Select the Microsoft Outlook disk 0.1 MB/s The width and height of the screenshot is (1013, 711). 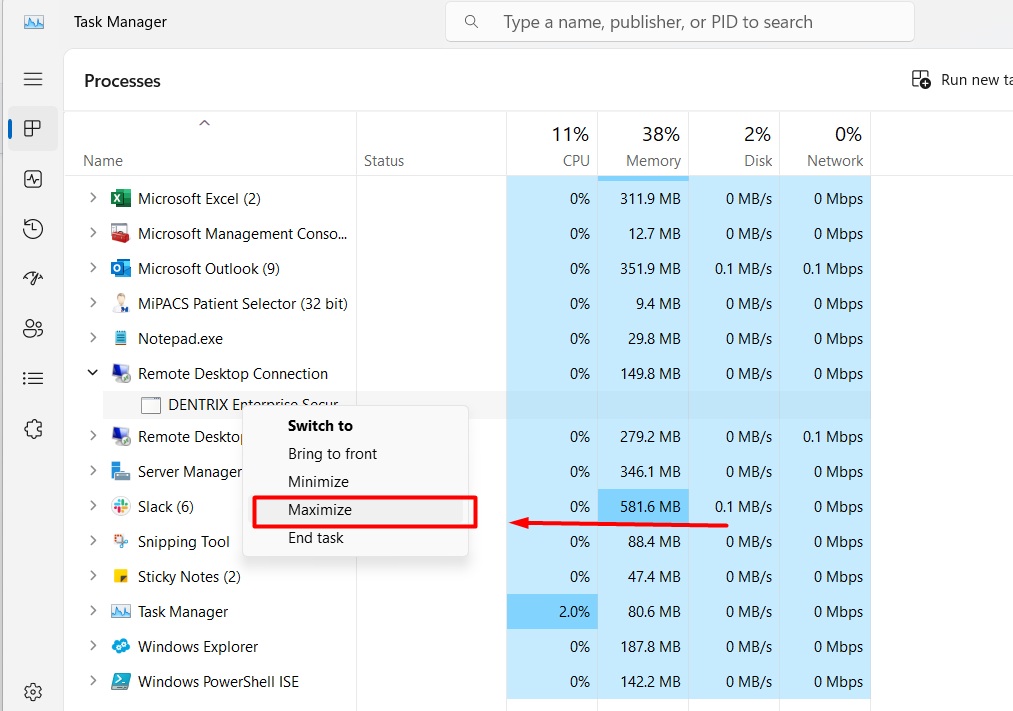pyautogui.click(x=743, y=269)
